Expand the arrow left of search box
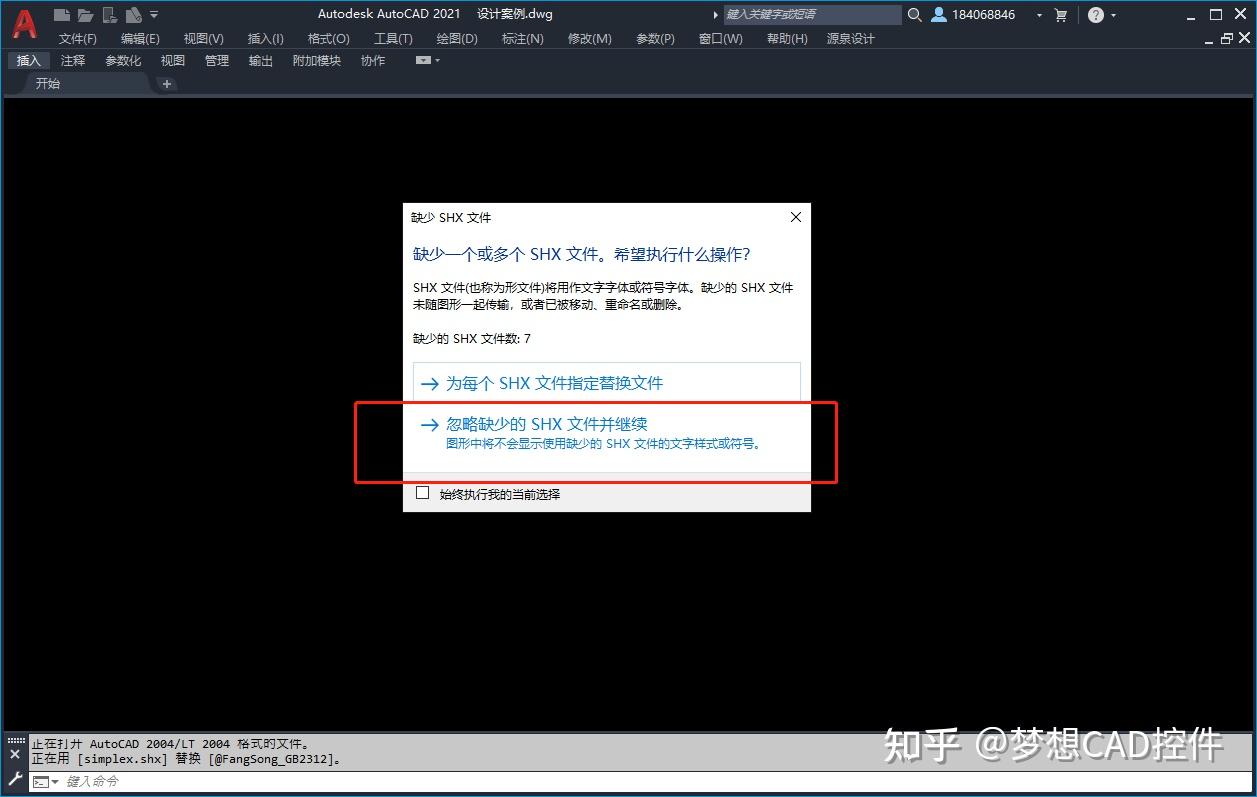 pyautogui.click(x=715, y=15)
